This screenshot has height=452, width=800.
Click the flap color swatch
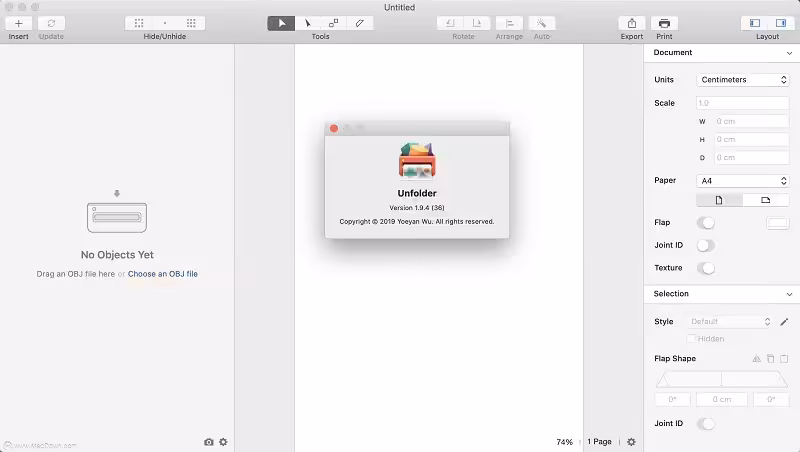pyautogui.click(x=778, y=223)
